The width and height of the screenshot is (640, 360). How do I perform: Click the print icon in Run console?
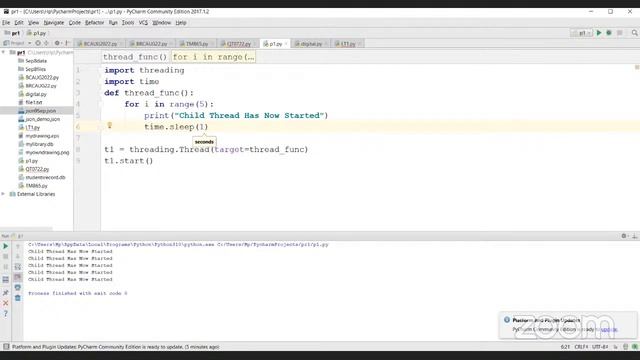(x=18, y=288)
